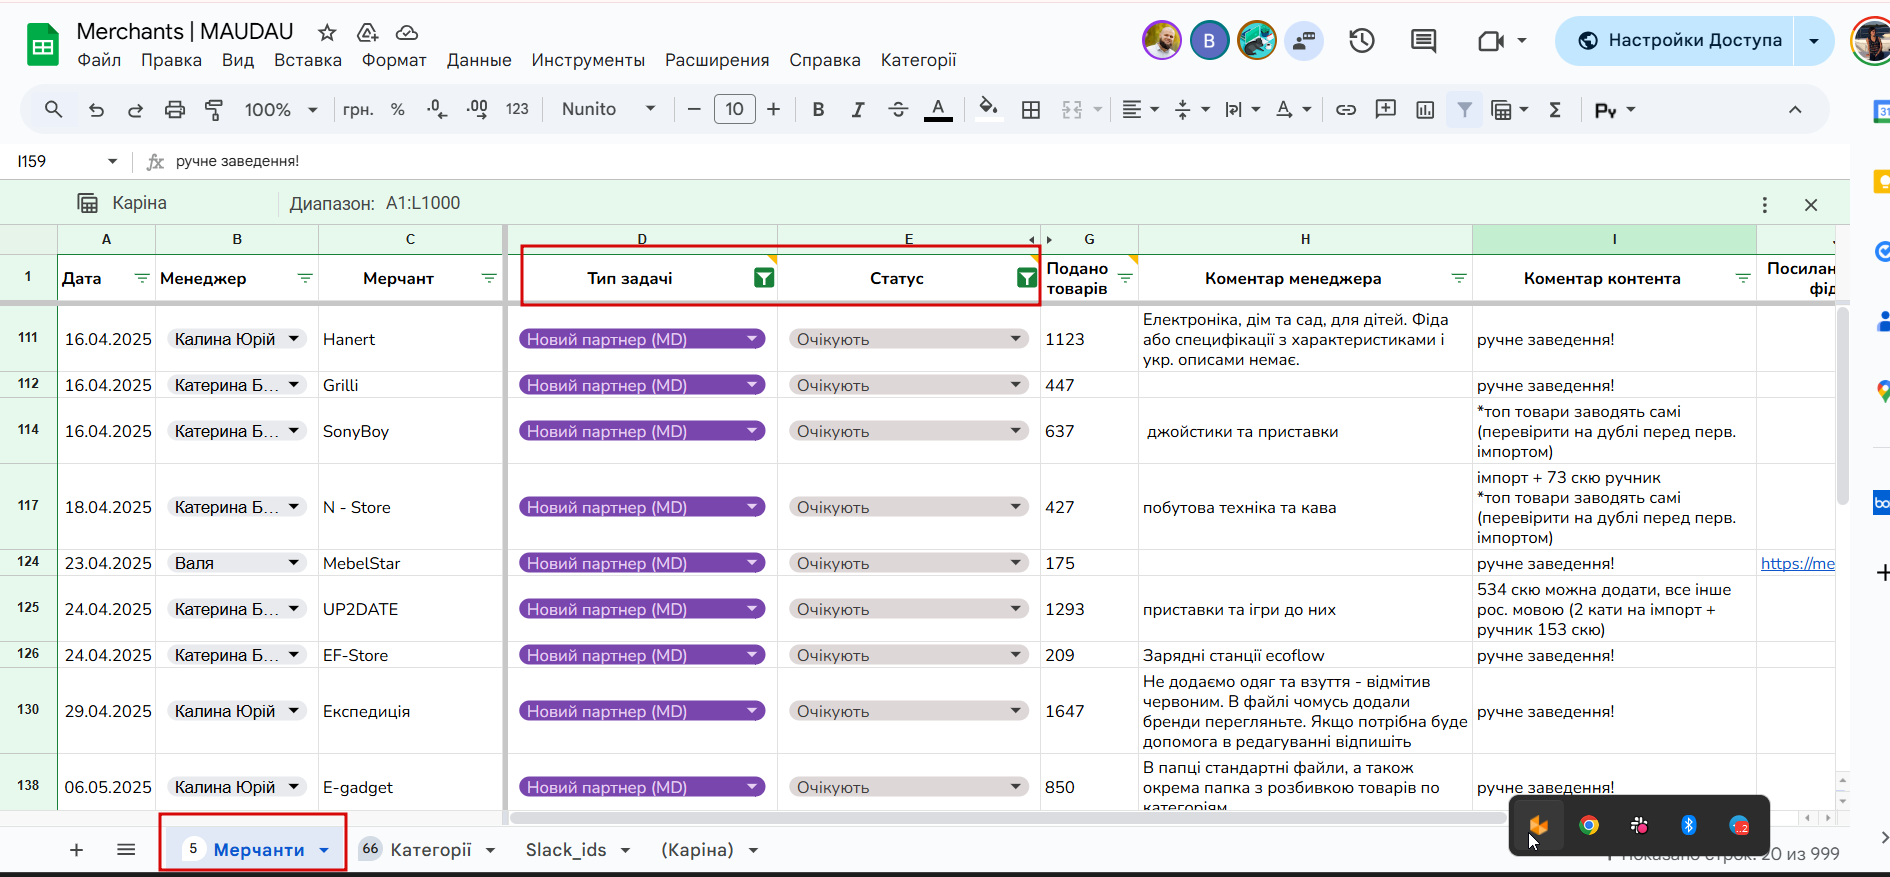Open the https://me link in MebelStar row
This screenshot has height=877, width=1890.
point(1797,563)
